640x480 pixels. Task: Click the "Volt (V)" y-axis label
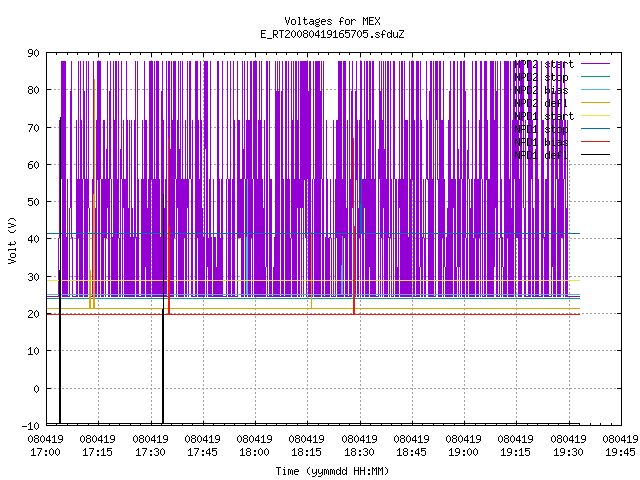(12, 240)
